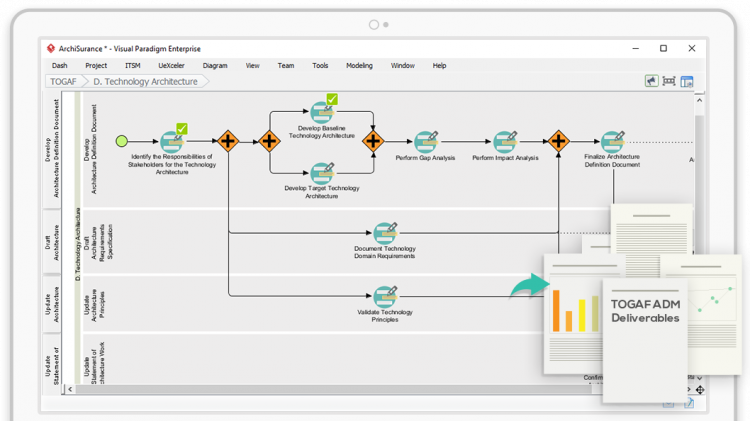
Task: Click the TOGAF breadcrumb
Action: [65, 81]
